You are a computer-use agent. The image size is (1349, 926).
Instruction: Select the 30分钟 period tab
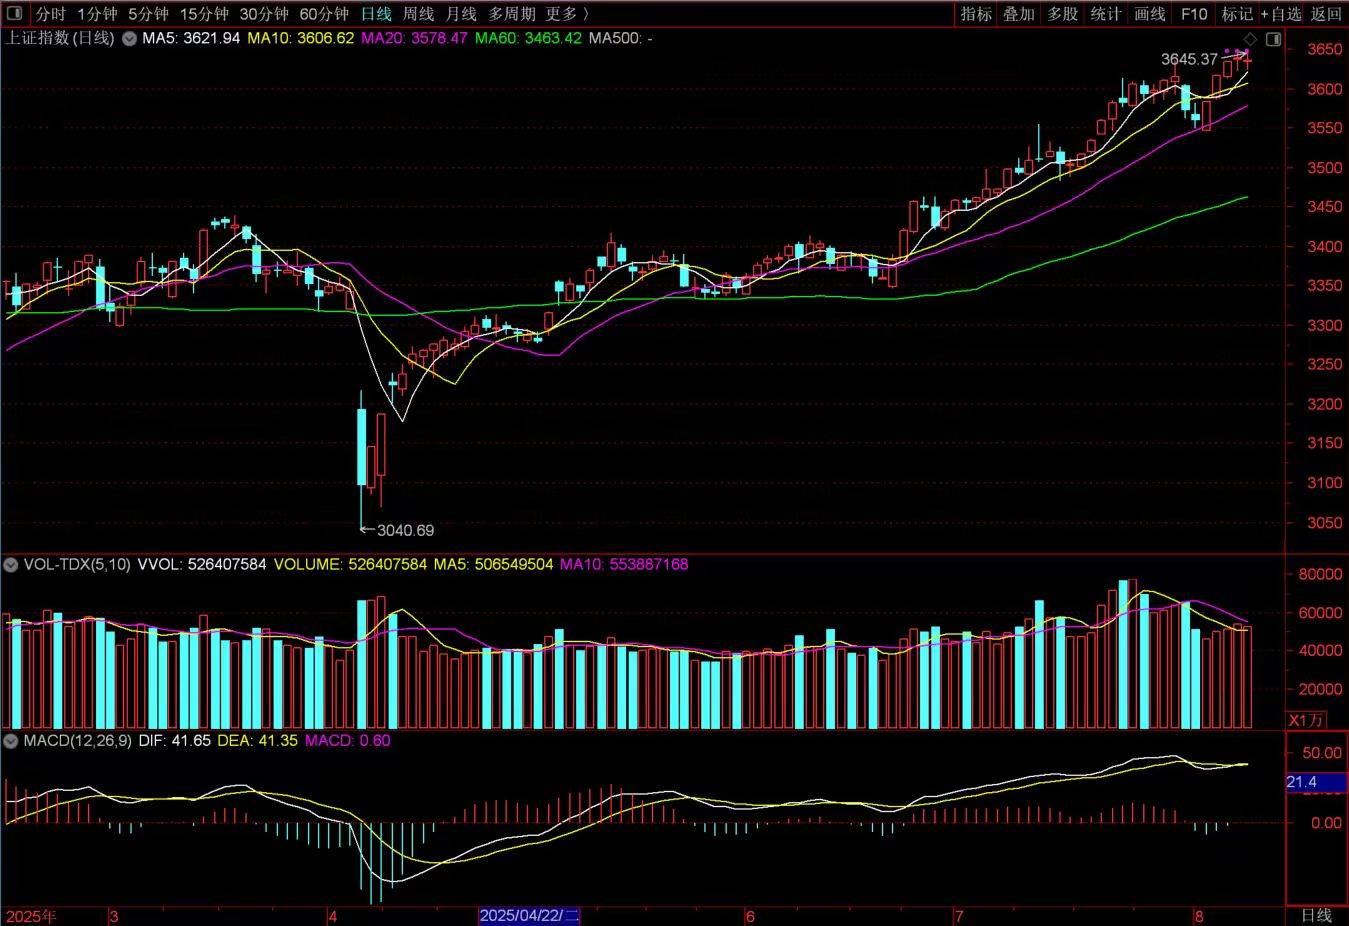[x=264, y=14]
